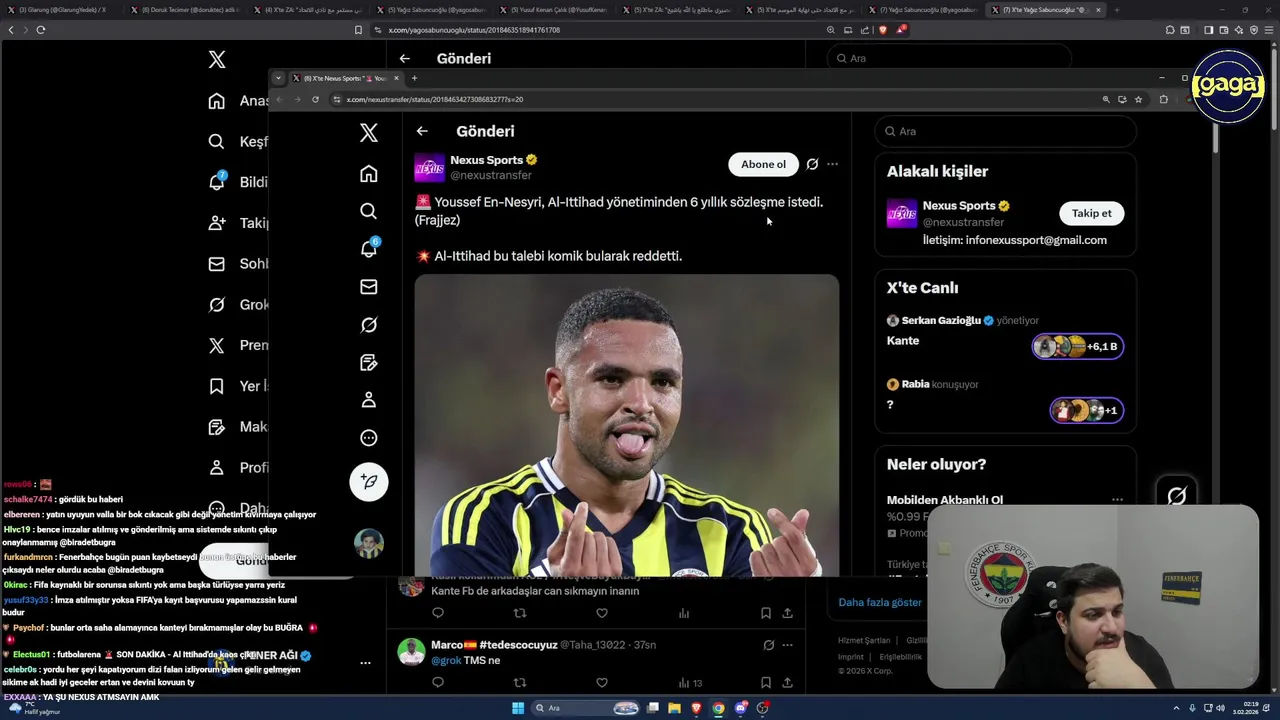Repost Marco's '@grok TMS ne' tweet

519,683
